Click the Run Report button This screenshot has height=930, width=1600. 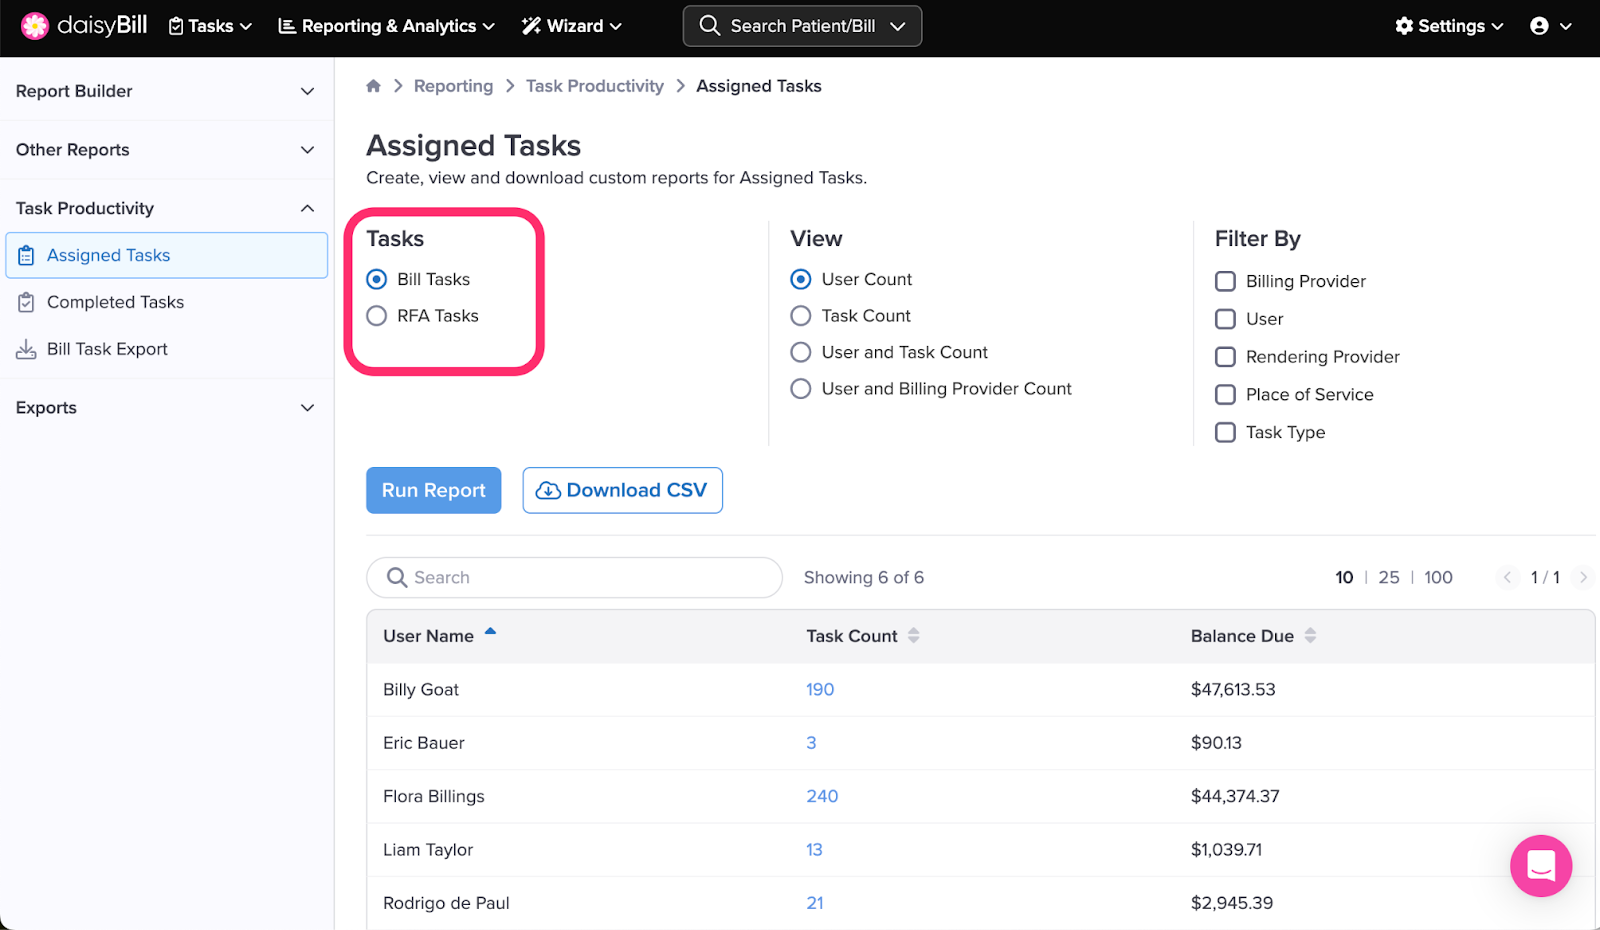[433, 490]
